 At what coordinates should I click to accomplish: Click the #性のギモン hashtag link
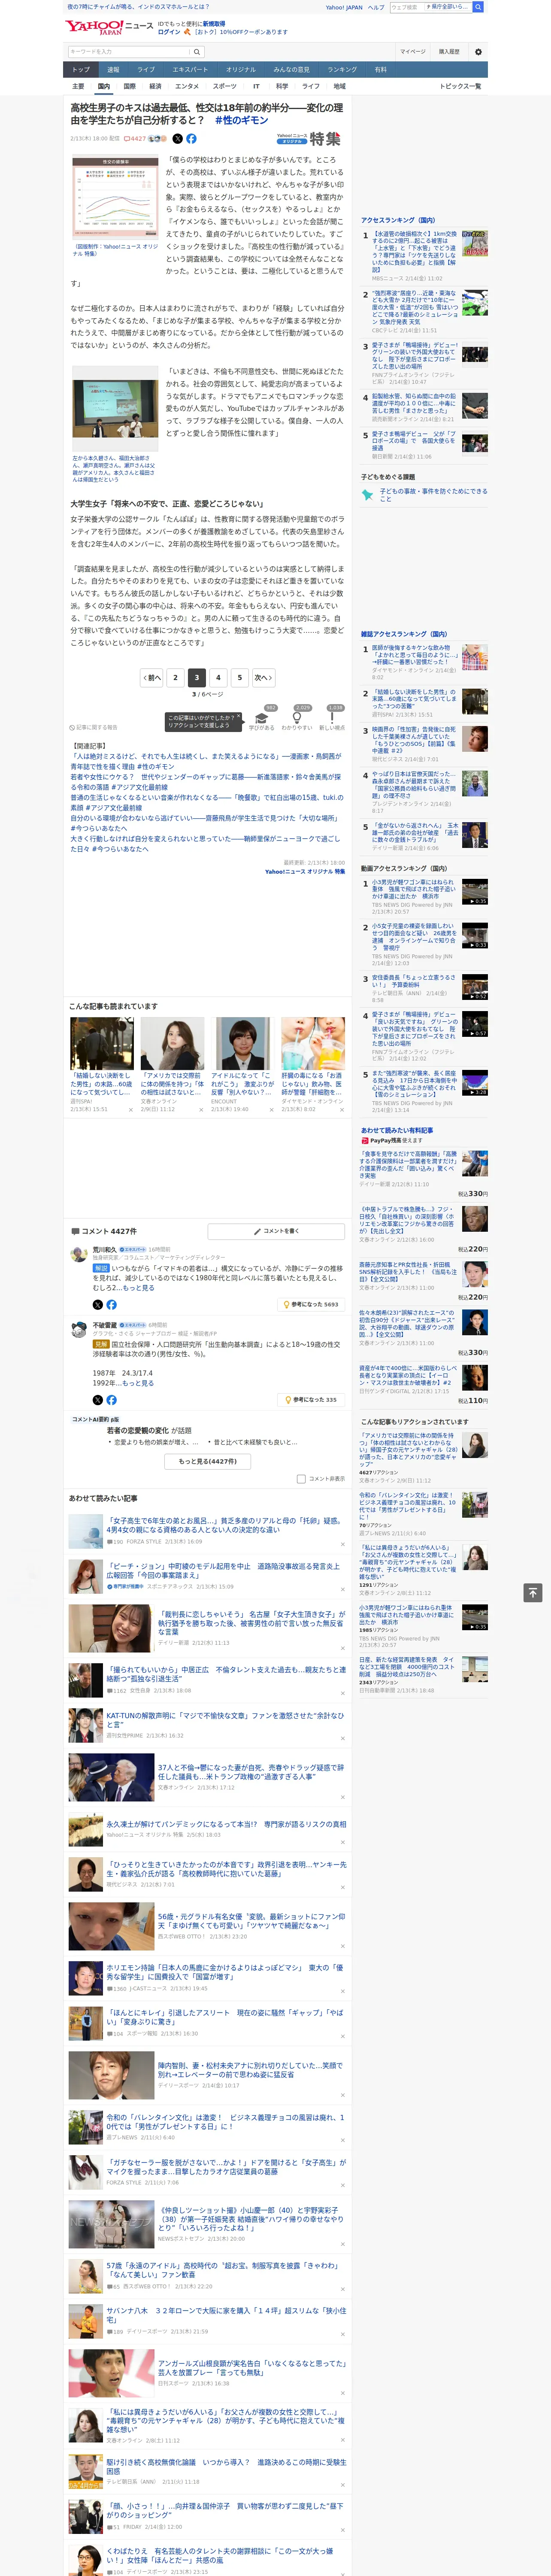[241, 120]
